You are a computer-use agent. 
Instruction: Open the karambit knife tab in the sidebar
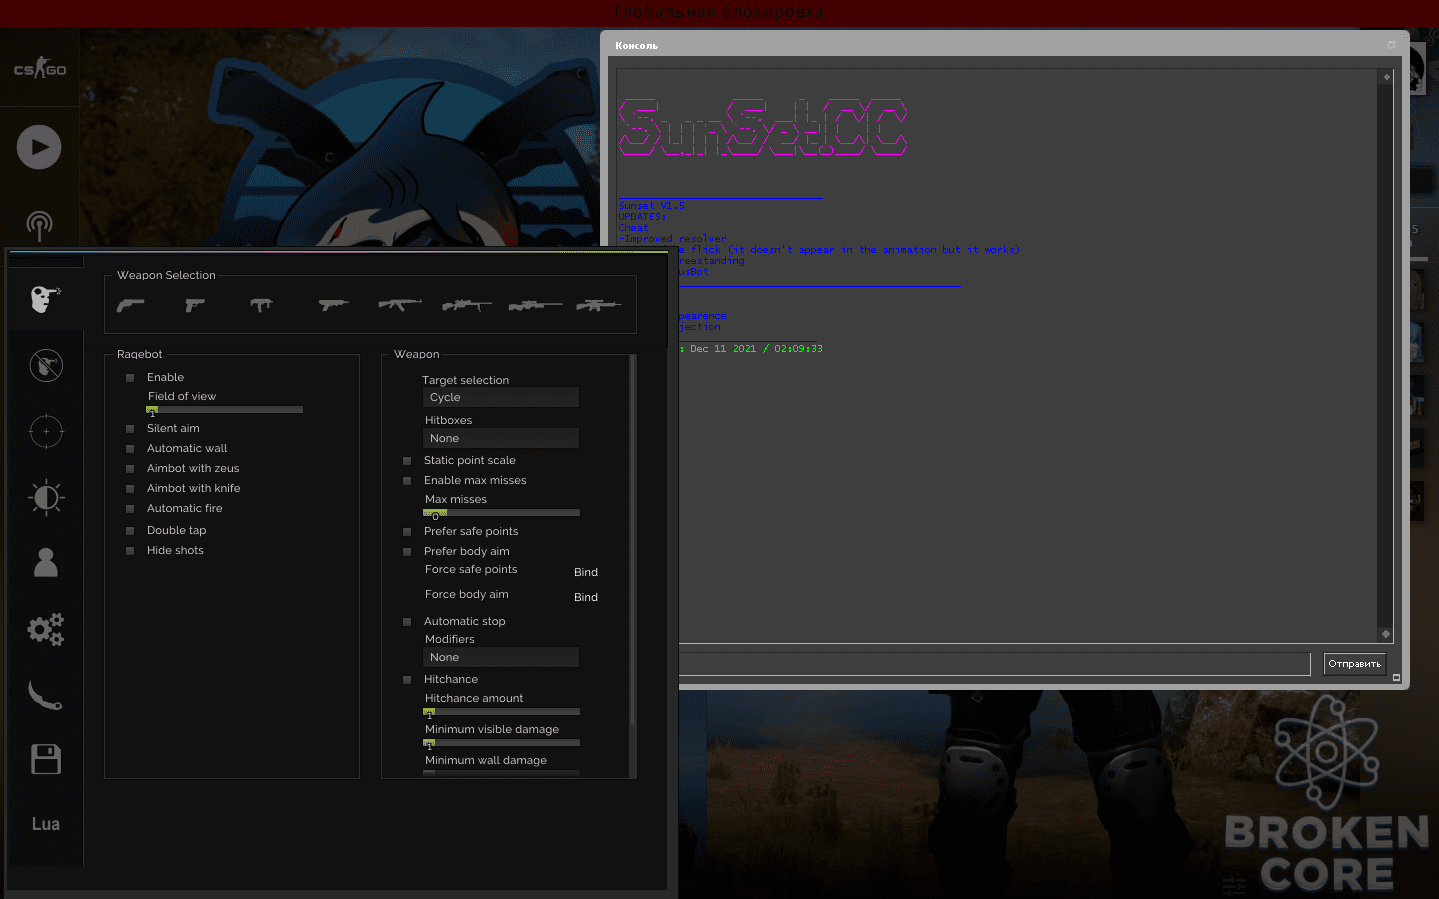click(46, 695)
